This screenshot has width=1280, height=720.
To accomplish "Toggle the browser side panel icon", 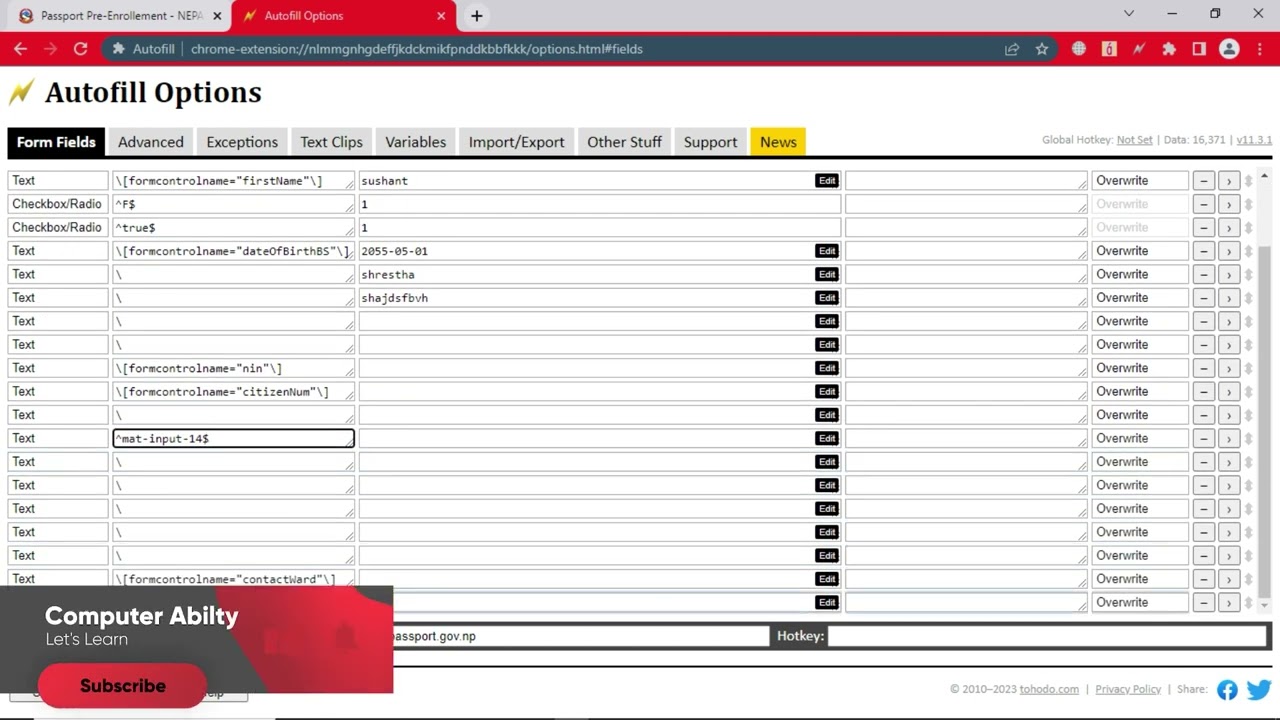I will pos(1199,49).
